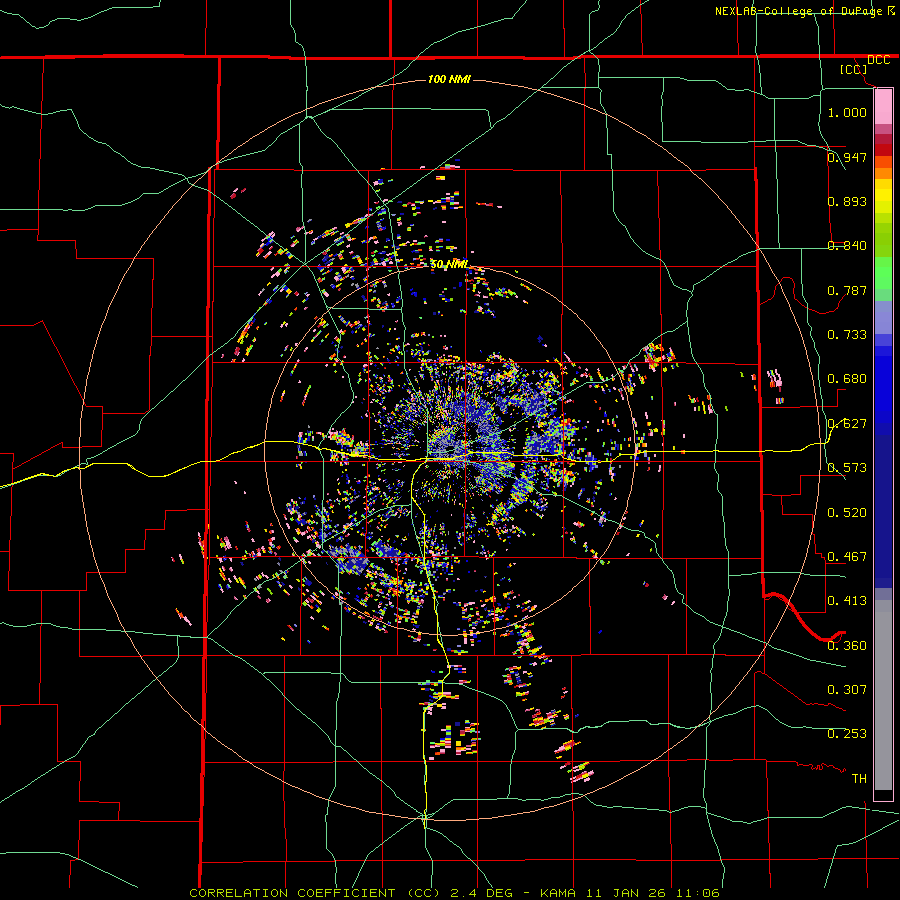Select the 0.733 legend value
This screenshot has width=900, height=900.
847,335
